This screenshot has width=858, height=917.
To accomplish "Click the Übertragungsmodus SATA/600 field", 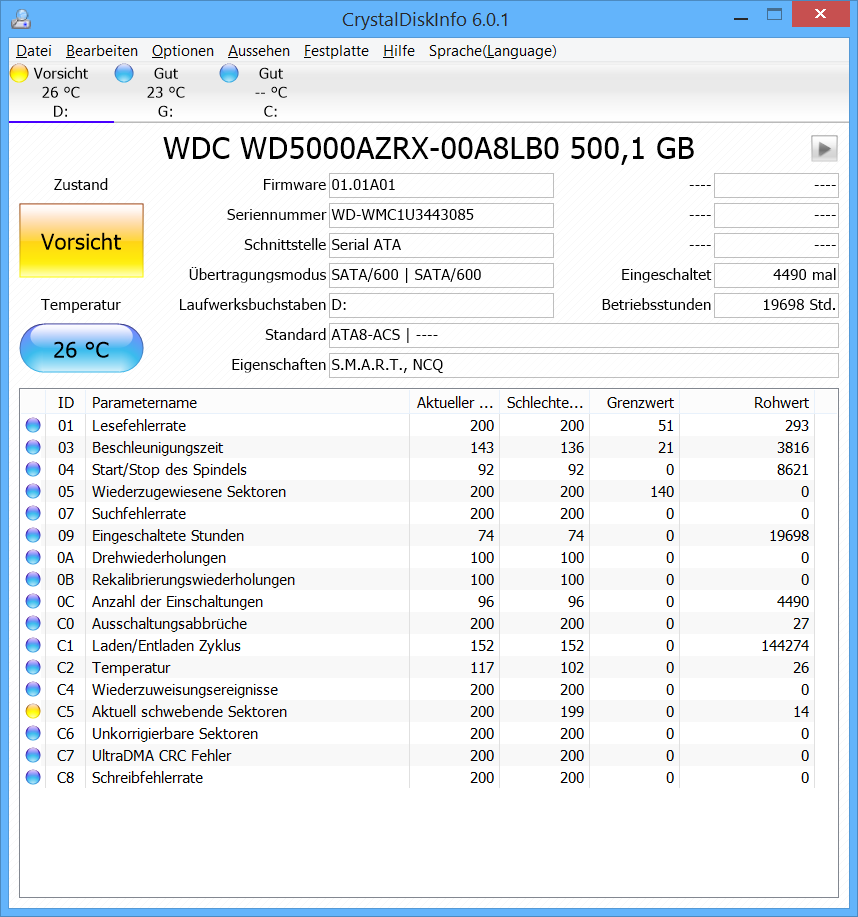I will click(441, 275).
